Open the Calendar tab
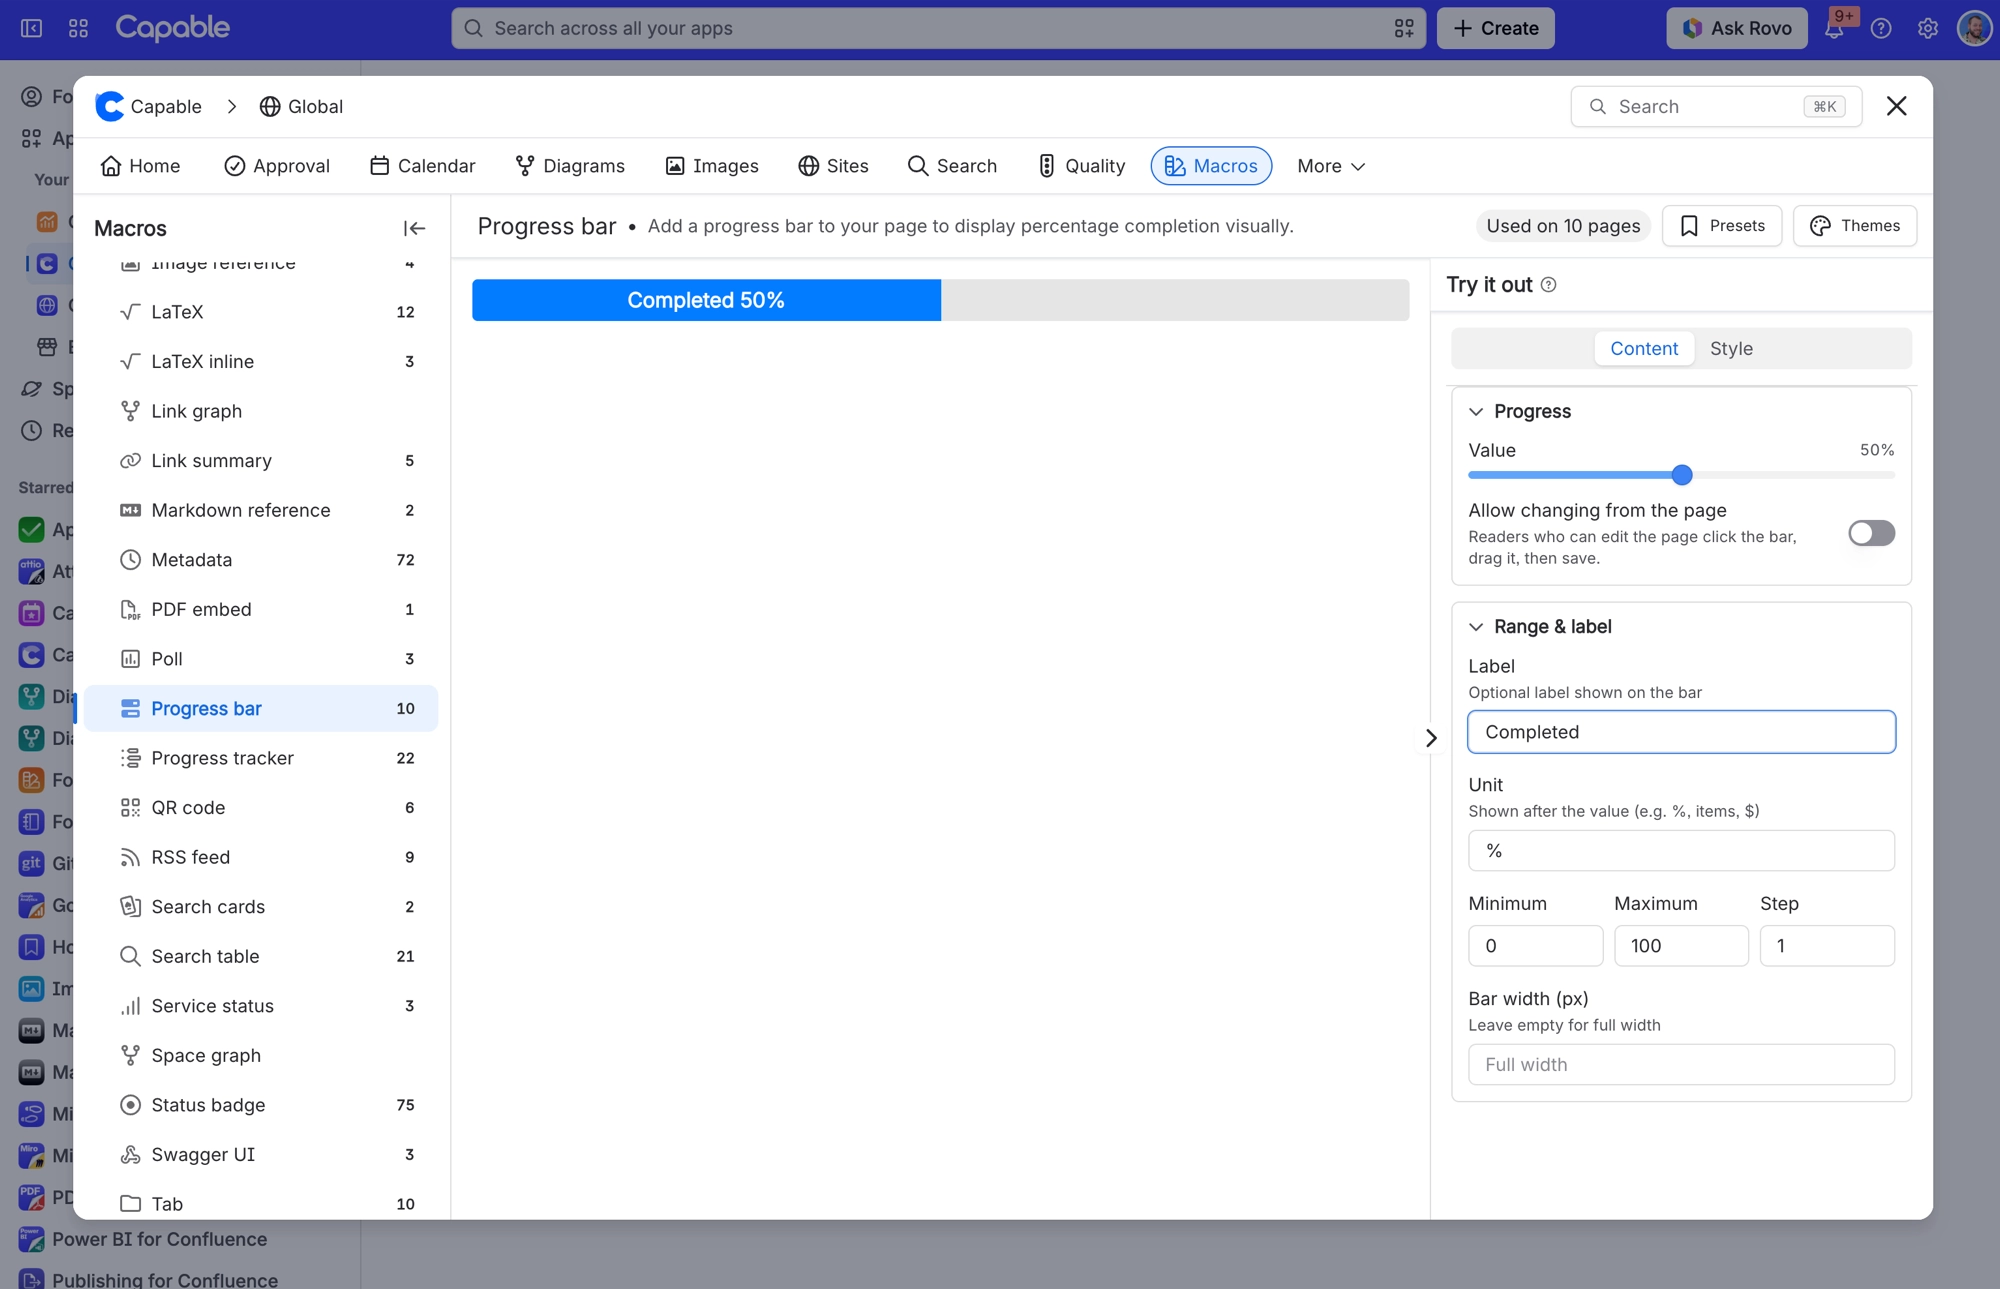Image resolution: width=2000 pixels, height=1289 pixels. [x=422, y=166]
